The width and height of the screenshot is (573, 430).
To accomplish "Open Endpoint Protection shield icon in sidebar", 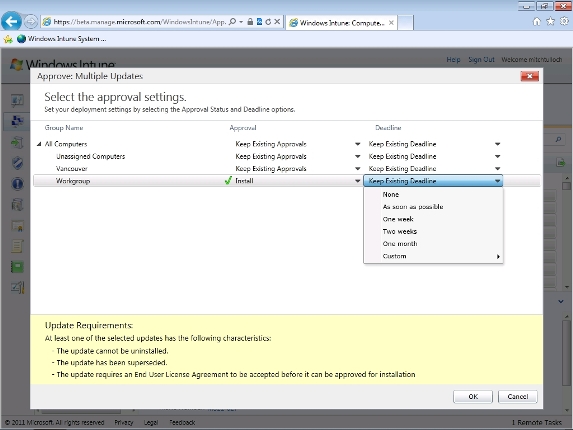I will (17, 163).
